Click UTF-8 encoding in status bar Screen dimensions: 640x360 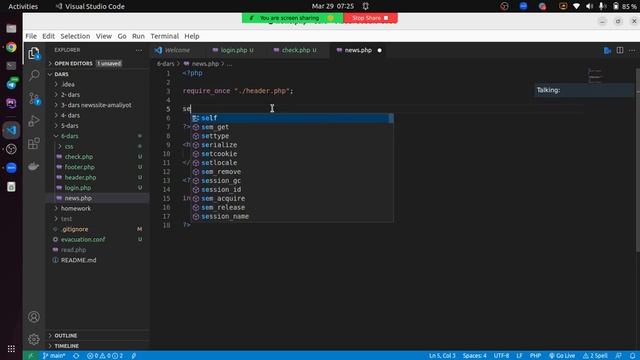point(501,356)
